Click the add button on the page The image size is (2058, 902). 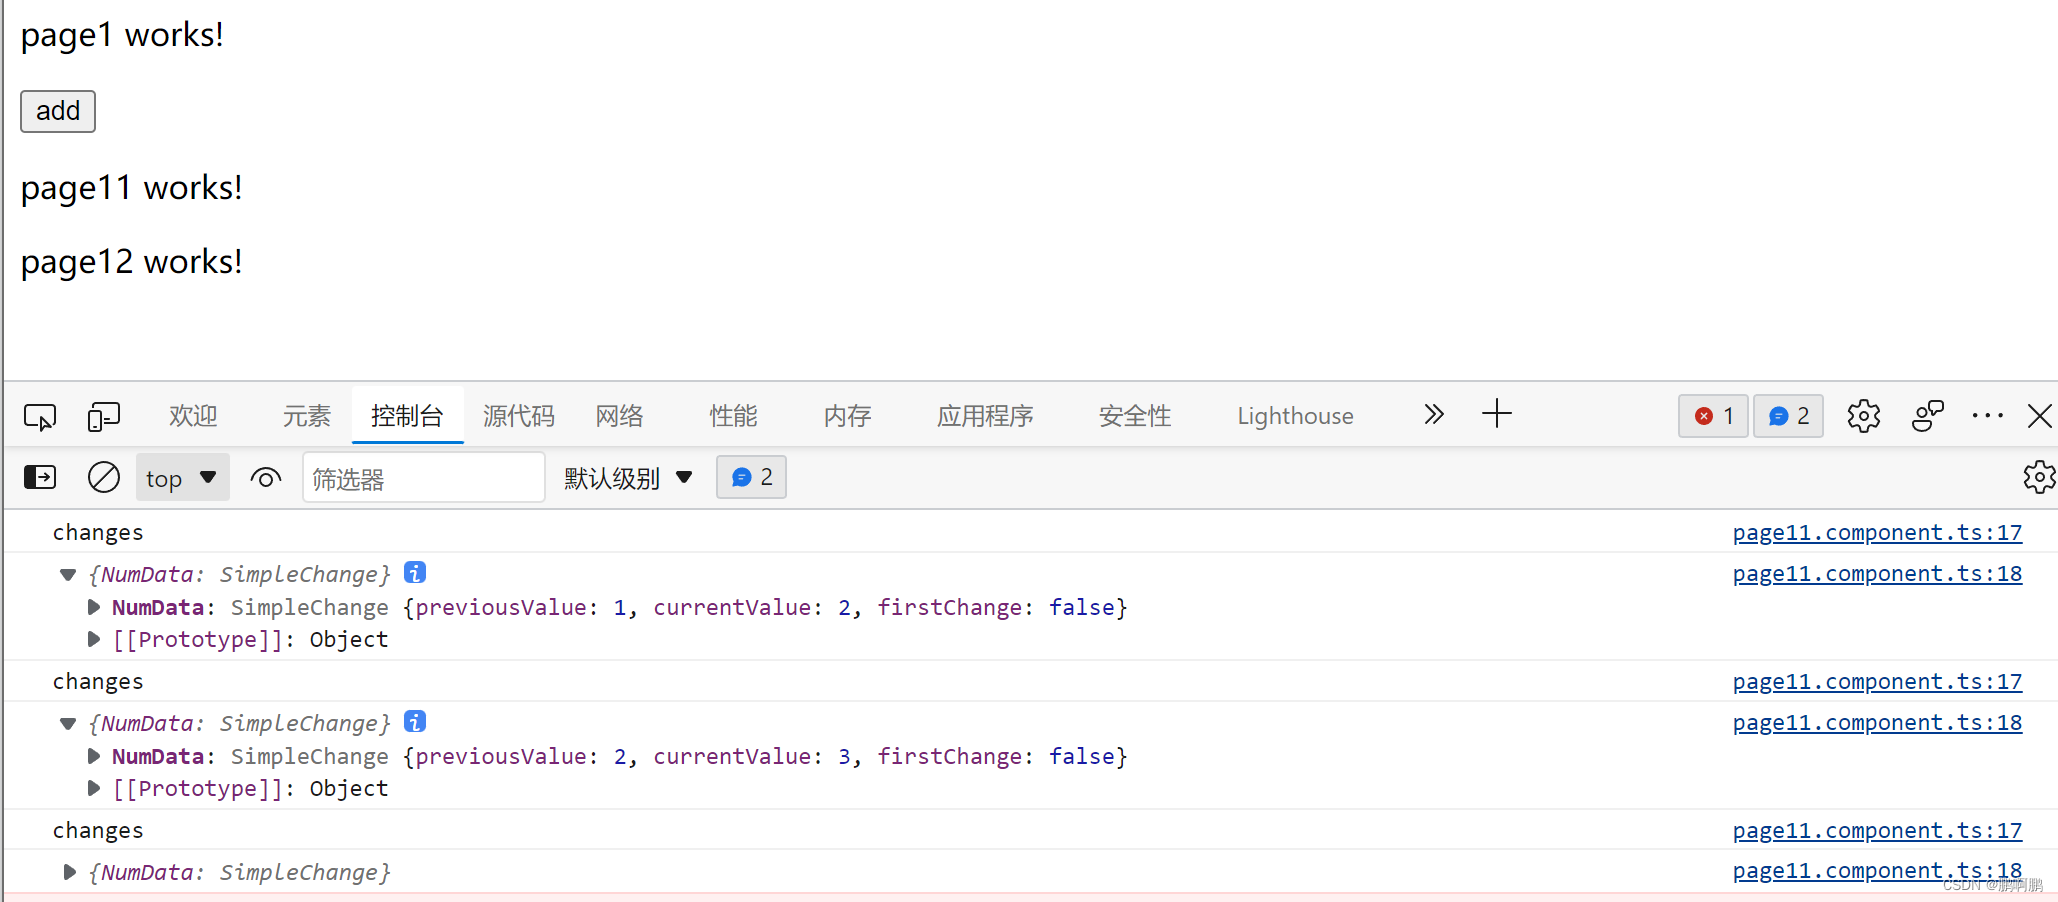coord(57,111)
